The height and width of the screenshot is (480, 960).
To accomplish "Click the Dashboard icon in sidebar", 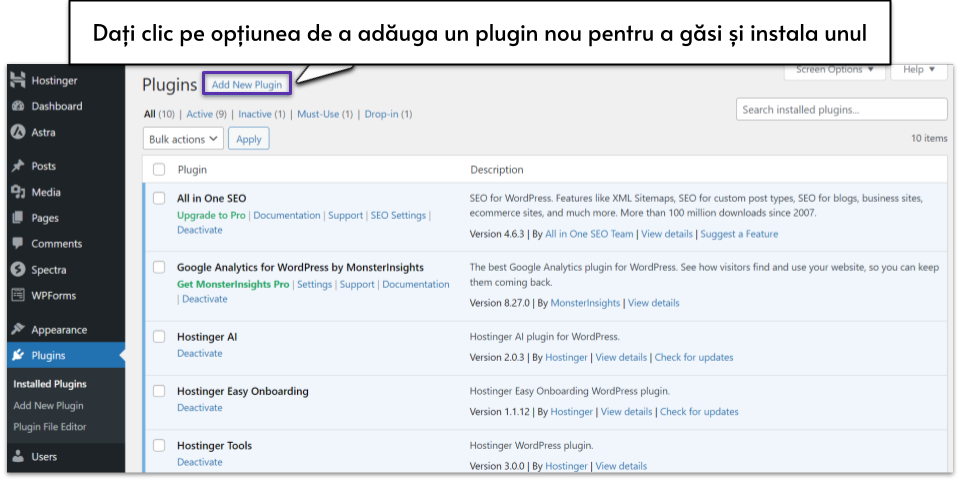I will (17, 106).
